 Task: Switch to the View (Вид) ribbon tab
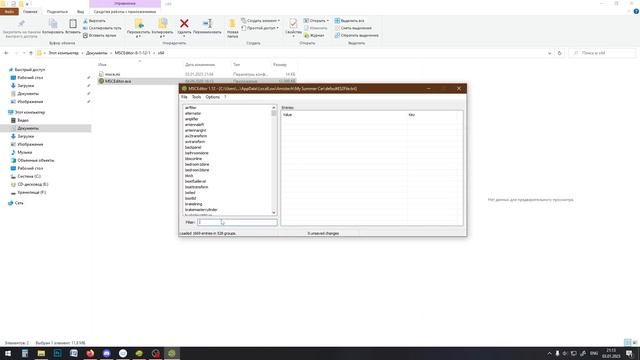click(x=80, y=12)
